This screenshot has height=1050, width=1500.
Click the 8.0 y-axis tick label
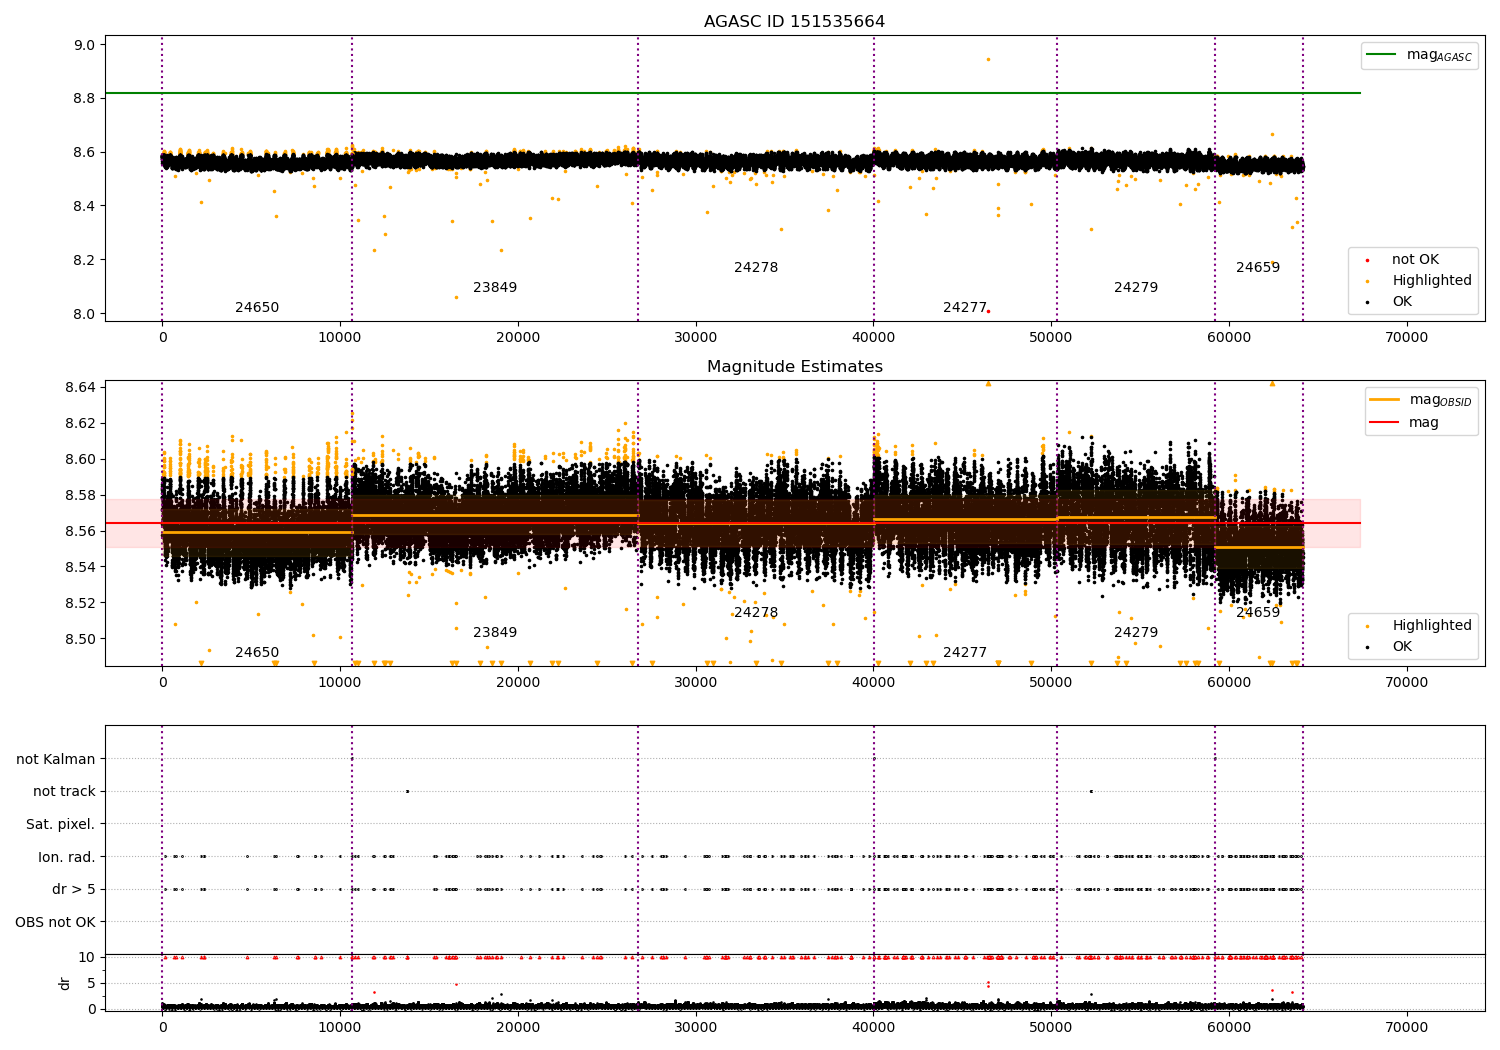pyautogui.click(x=84, y=314)
